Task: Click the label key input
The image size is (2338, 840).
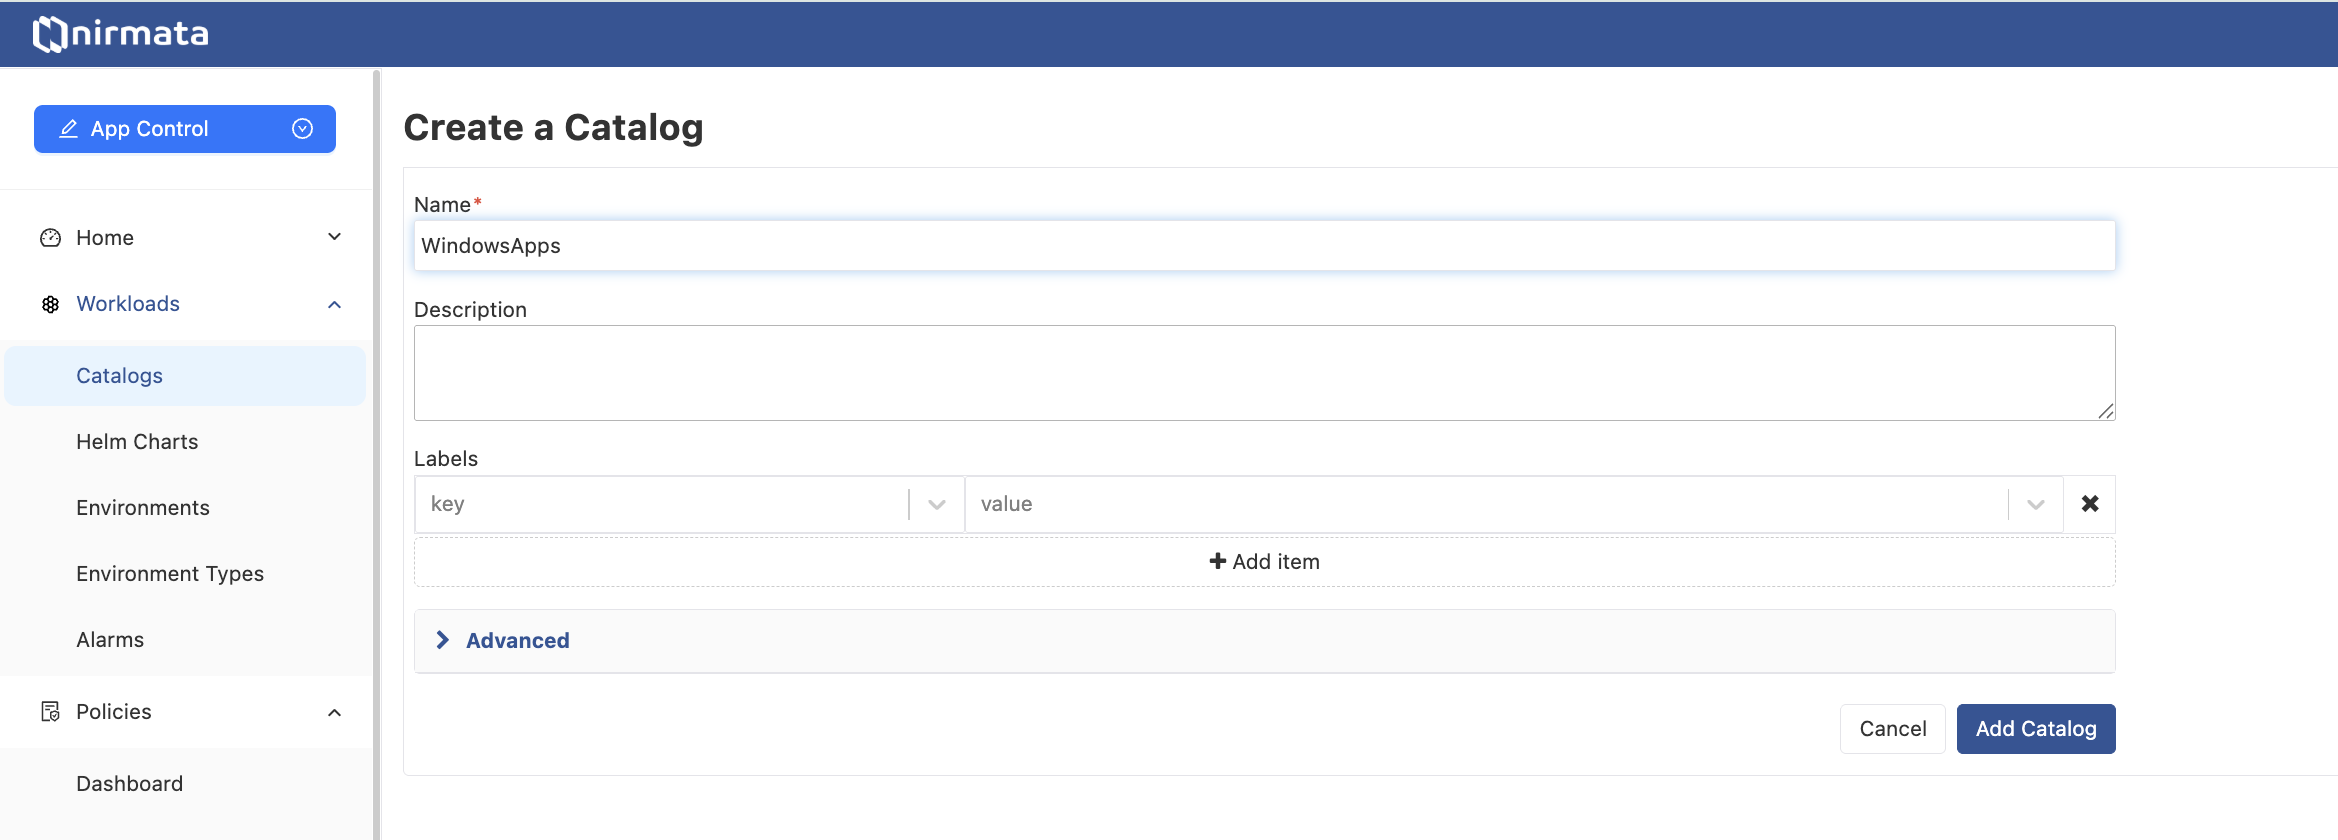Action: (x=662, y=504)
